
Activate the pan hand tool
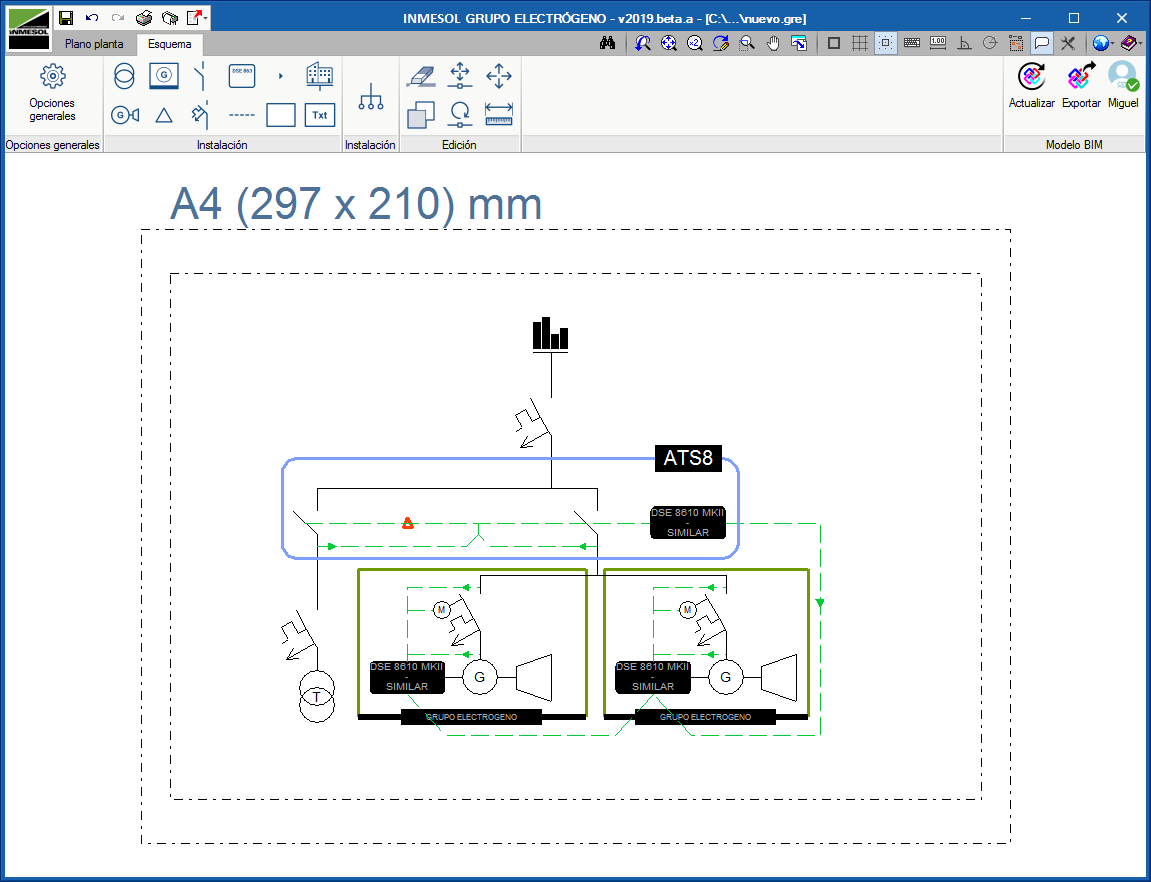pyautogui.click(x=773, y=43)
